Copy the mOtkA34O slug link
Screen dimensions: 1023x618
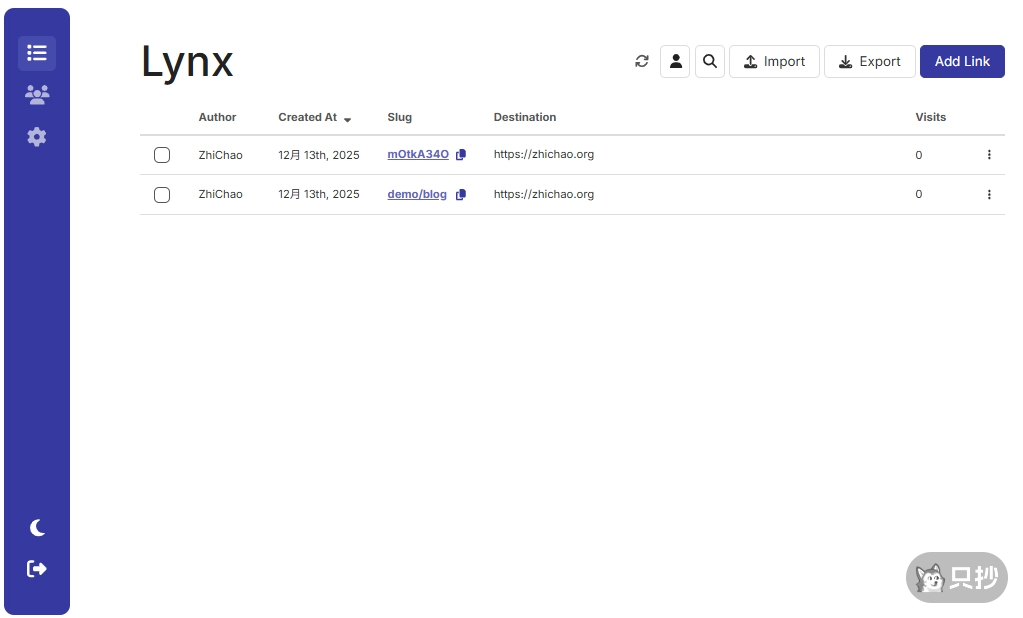pyautogui.click(x=461, y=155)
